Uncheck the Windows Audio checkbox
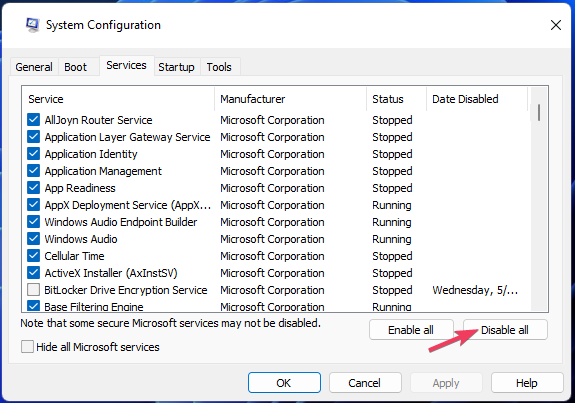 33,239
